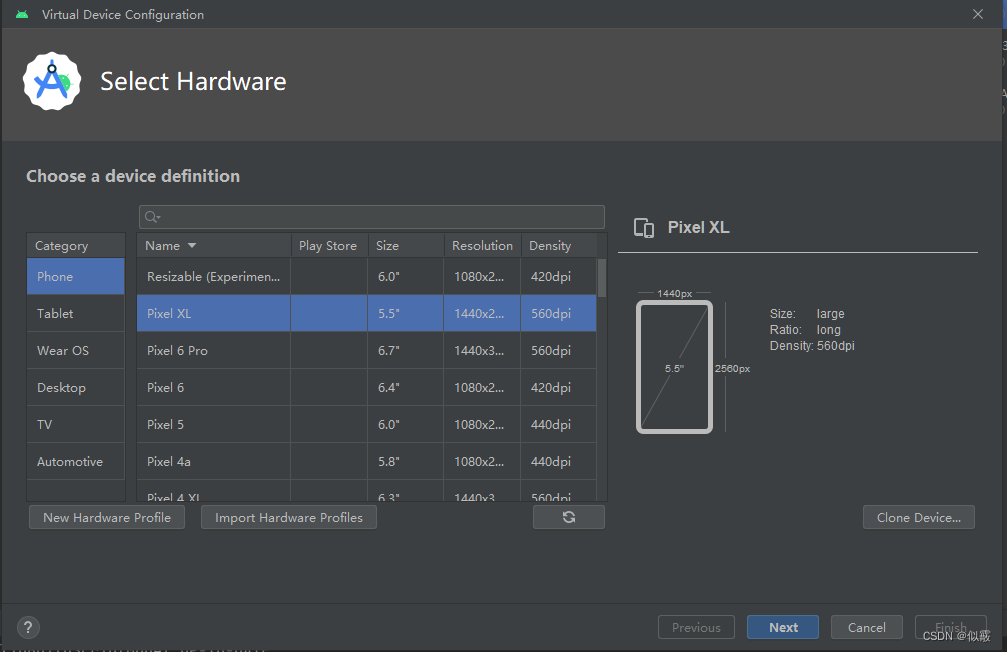Click the Cancel button

866,627
